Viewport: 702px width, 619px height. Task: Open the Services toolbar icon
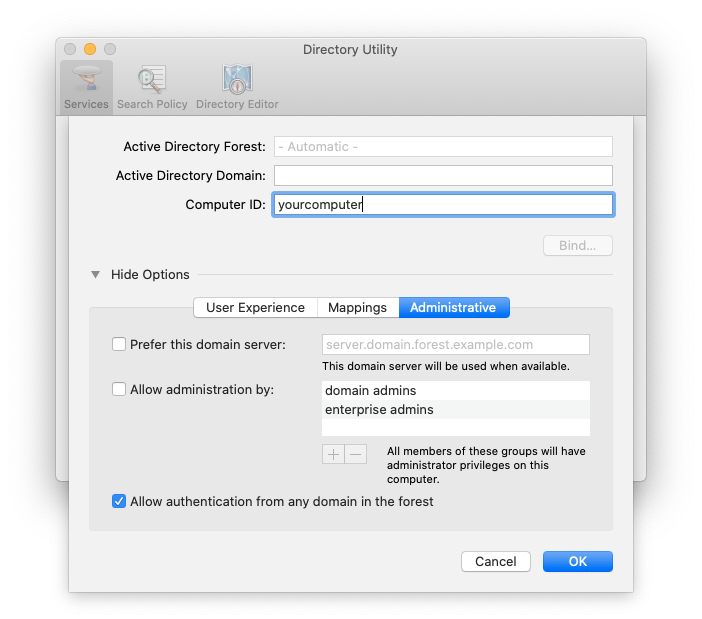tap(86, 87)
